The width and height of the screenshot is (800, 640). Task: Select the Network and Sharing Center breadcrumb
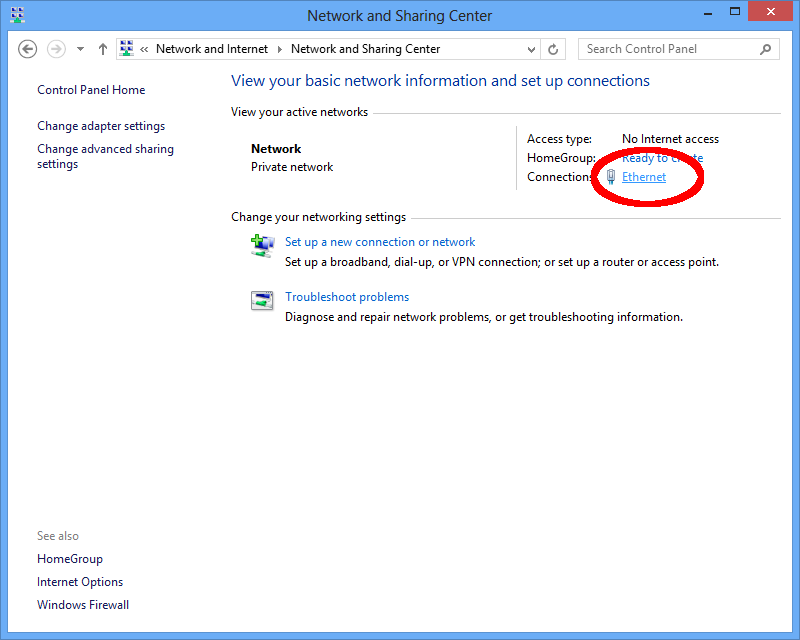pos(365,49)
